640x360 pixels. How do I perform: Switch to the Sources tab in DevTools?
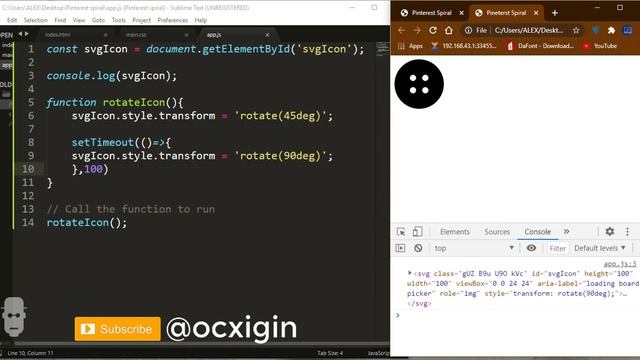pyautogui.click(x=497, y=232)
